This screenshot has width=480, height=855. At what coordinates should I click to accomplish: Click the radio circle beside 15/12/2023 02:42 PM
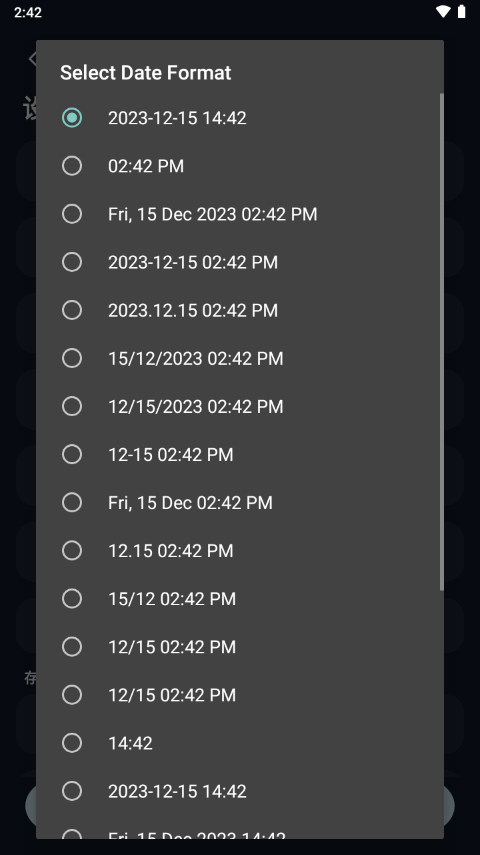click(72, 358)
